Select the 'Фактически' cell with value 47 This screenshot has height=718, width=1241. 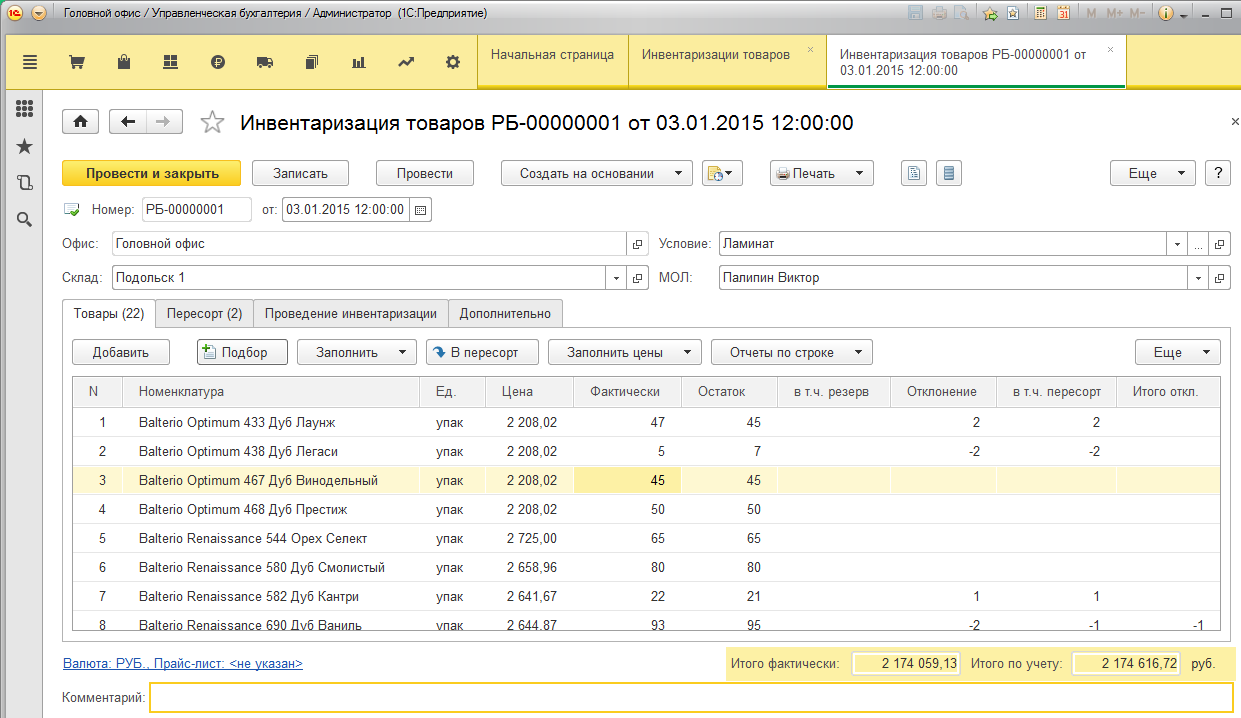click(x=627, y=423)
